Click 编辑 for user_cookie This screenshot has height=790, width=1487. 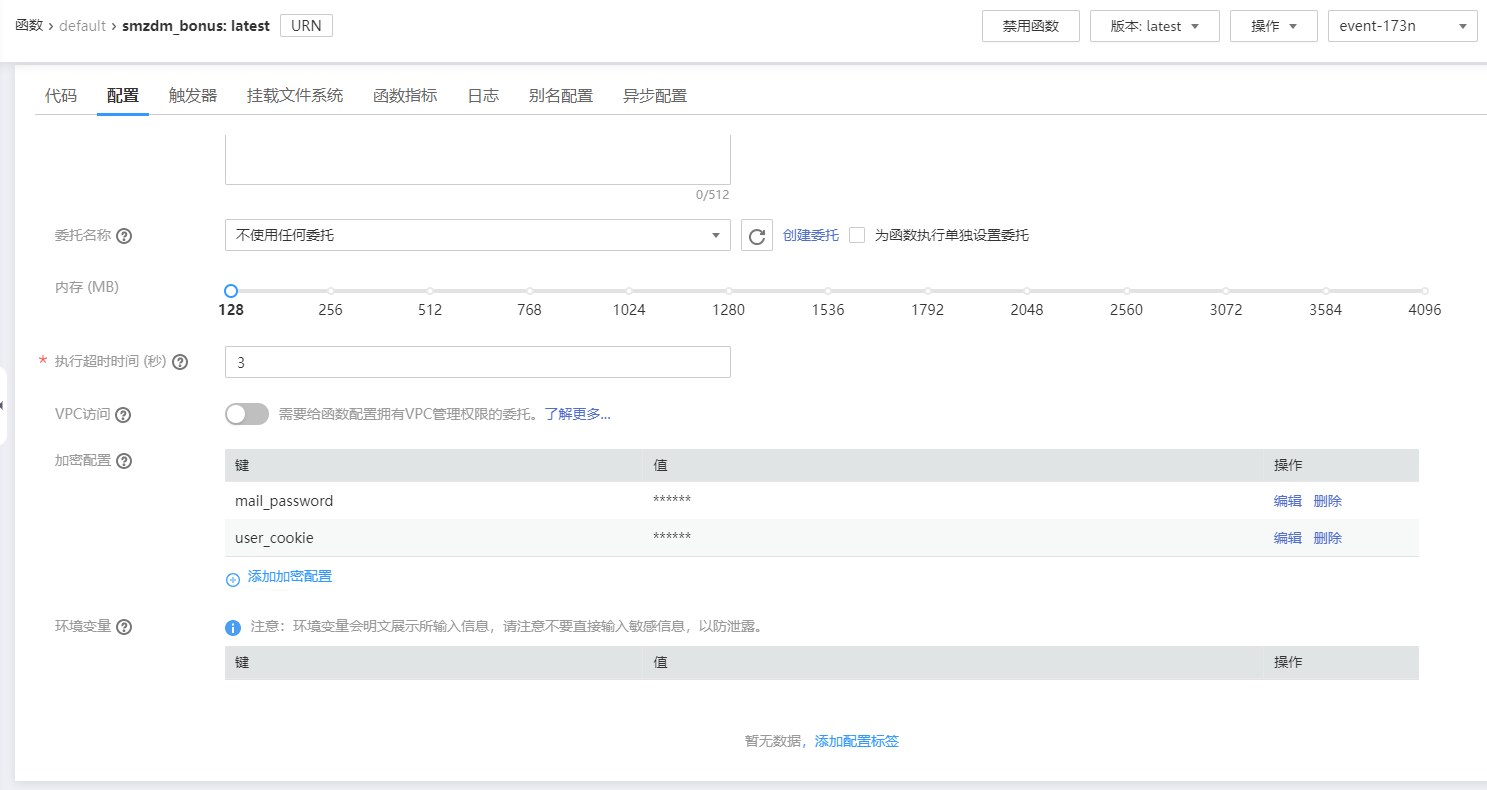point(1288,538)
